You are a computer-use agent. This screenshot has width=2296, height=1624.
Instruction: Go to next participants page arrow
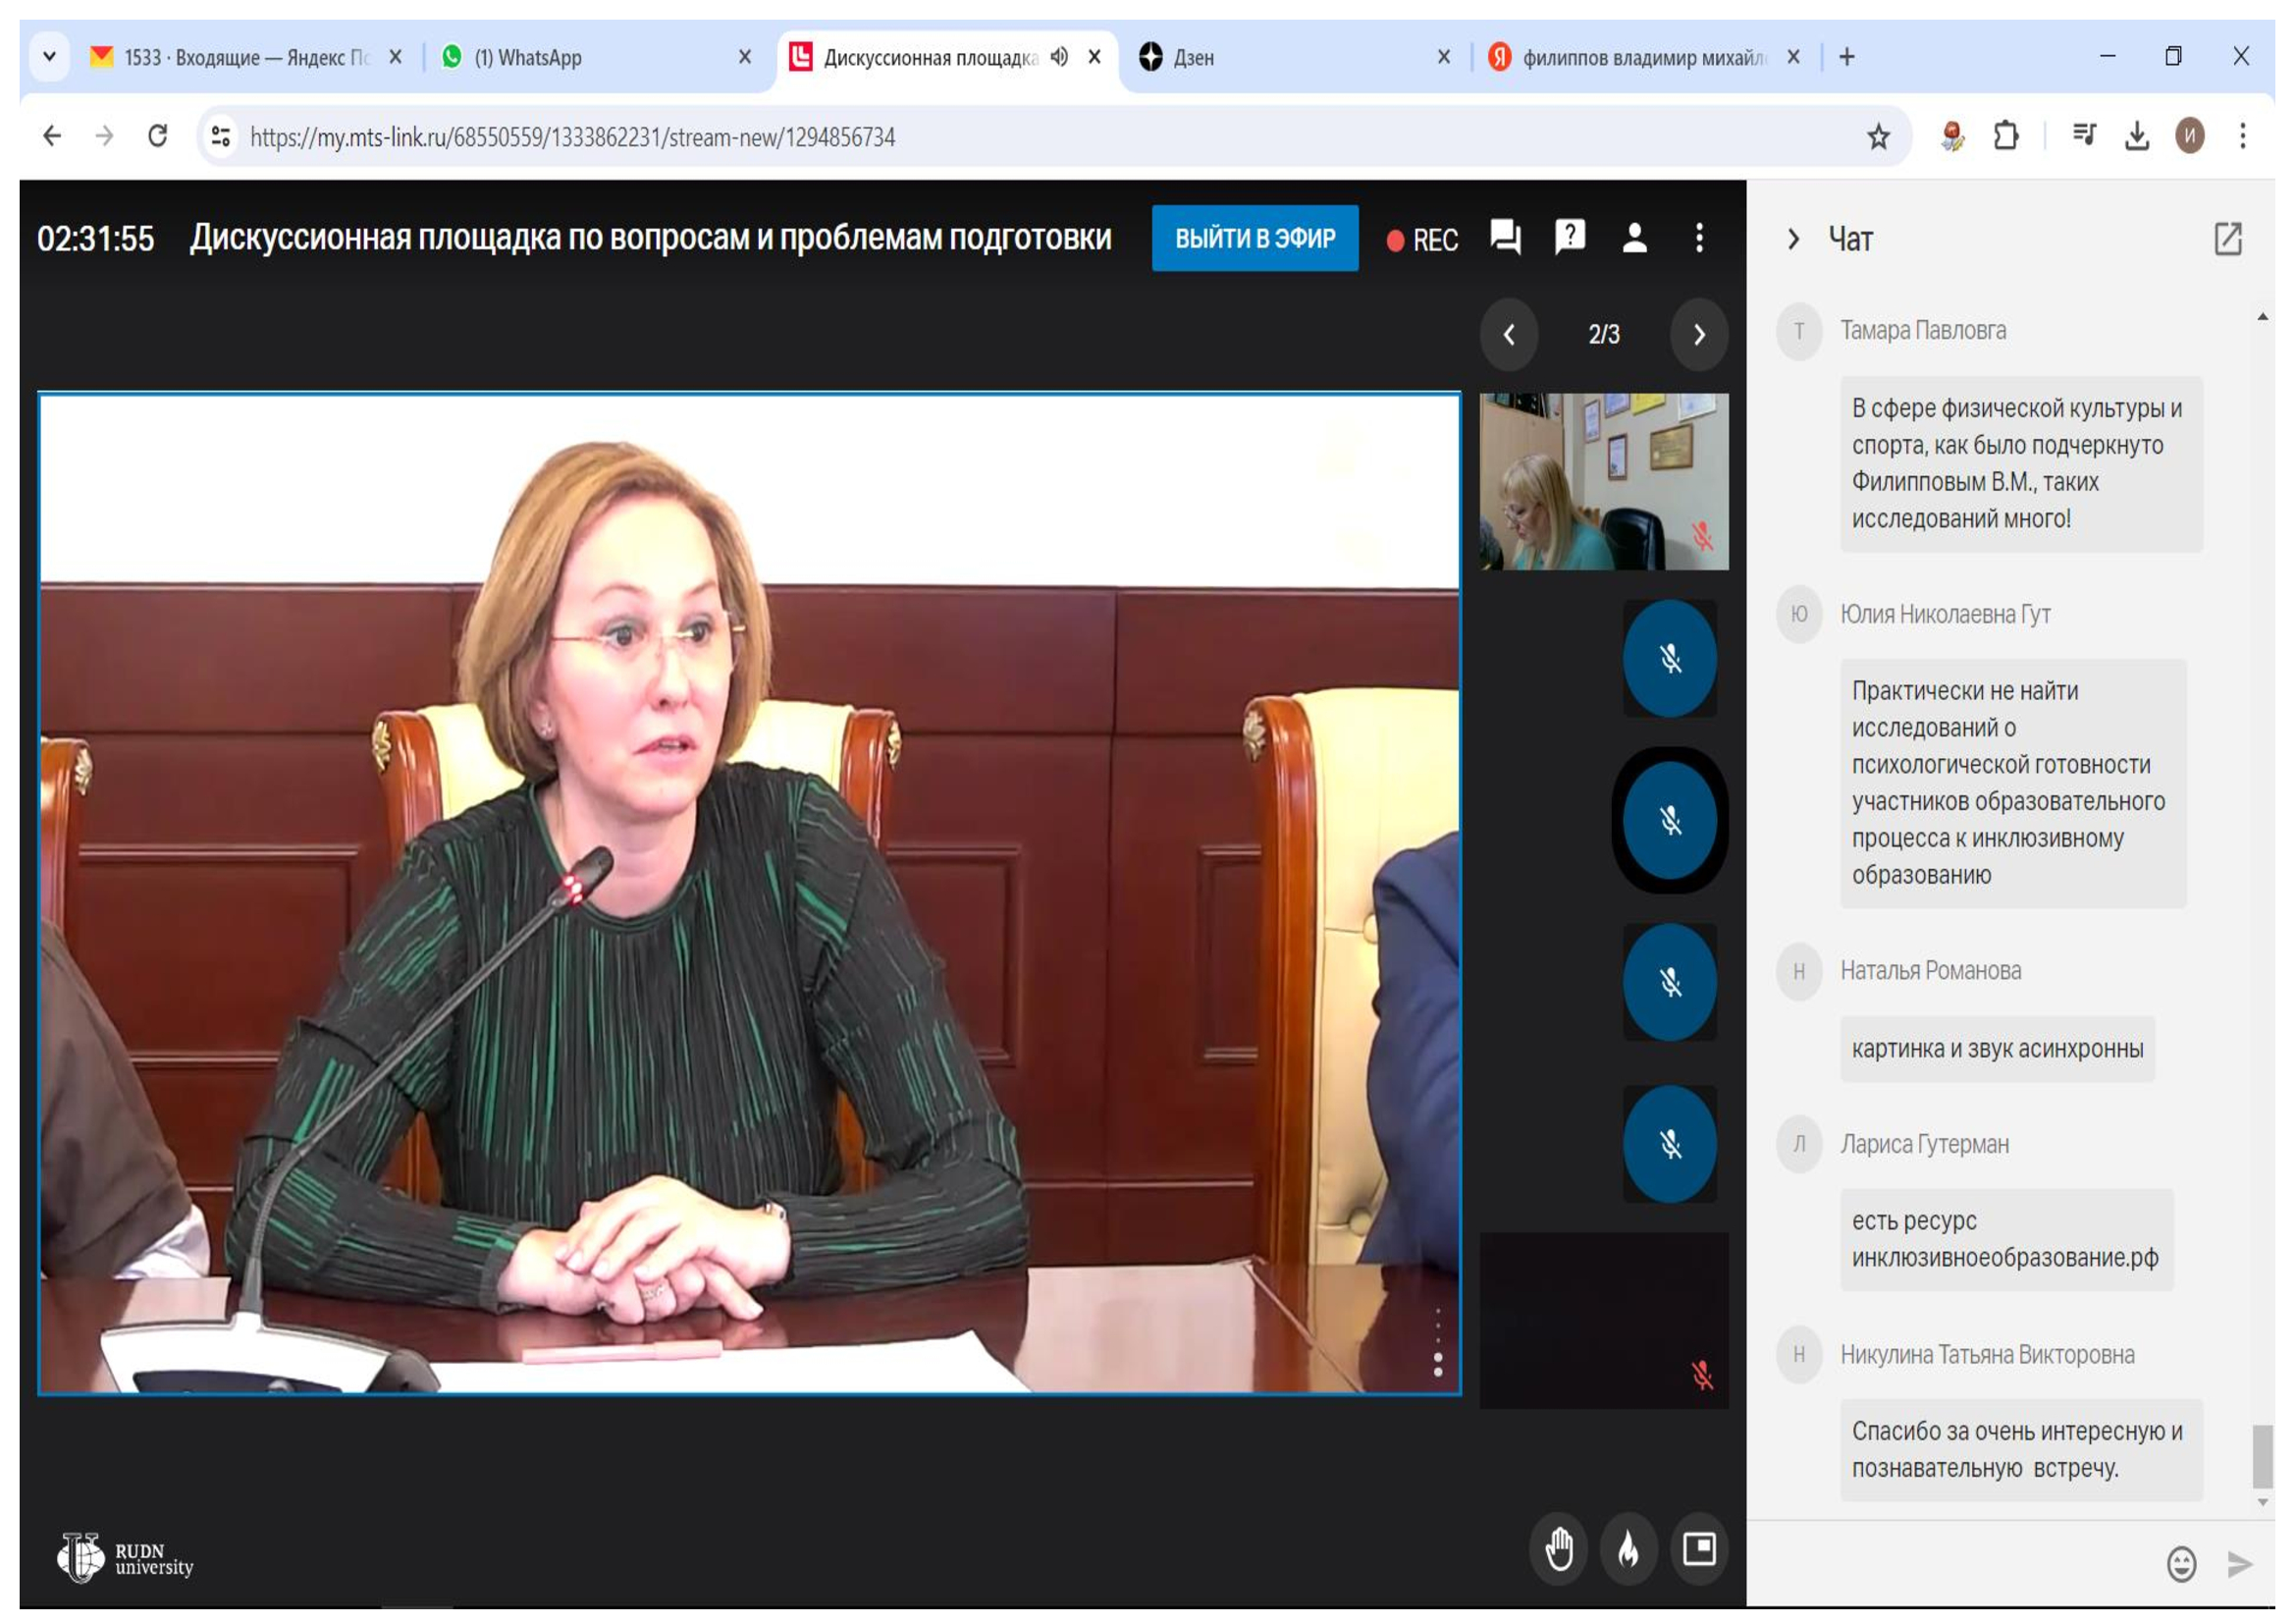1698,334
